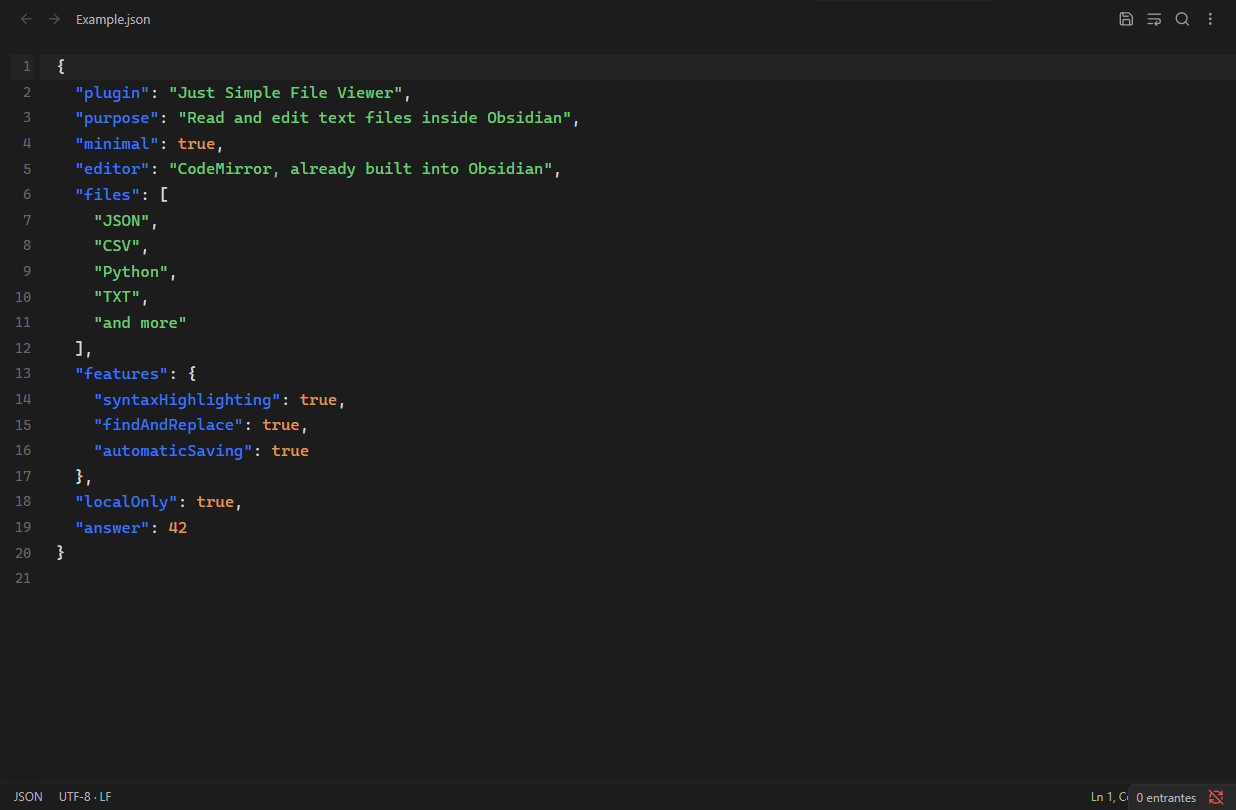Click the "editor" key
The height and width of the screenshot is (810, 1236).
tap(113, 169)
